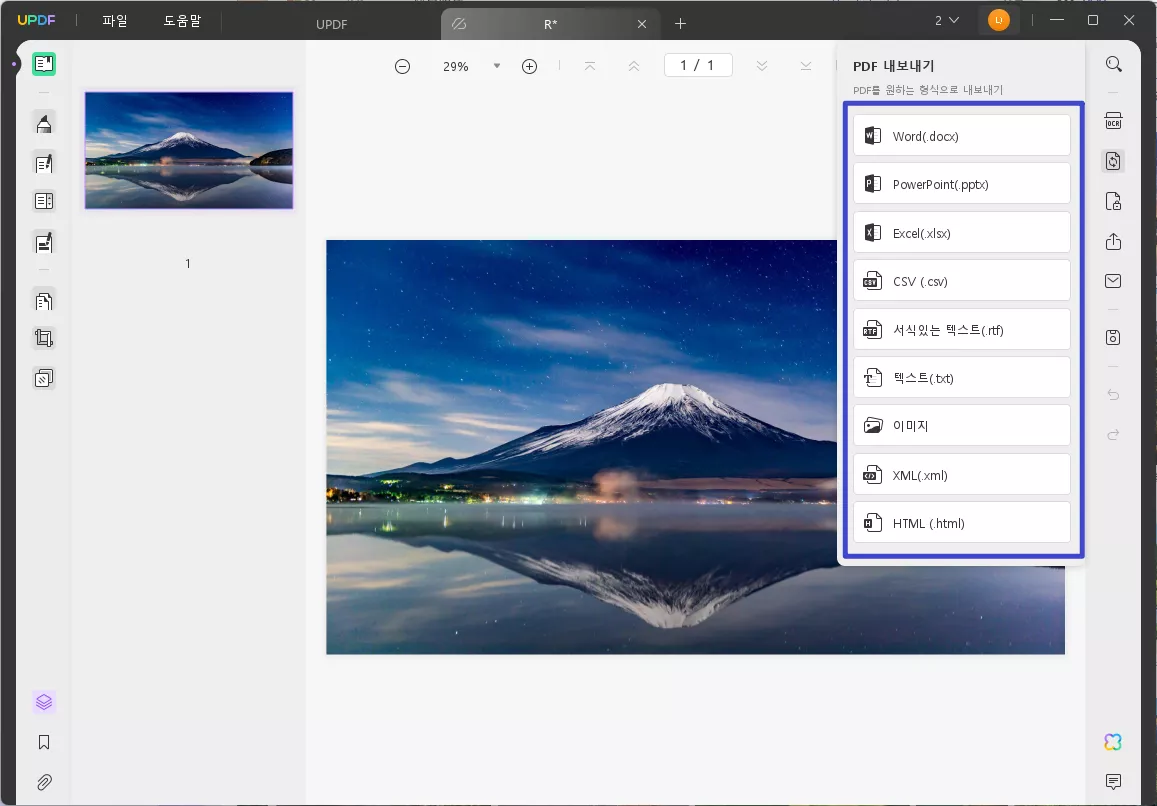Open UPDF AI assistant icon
The width and height of the screenshot is (1157, 806).
(1113, 742)
